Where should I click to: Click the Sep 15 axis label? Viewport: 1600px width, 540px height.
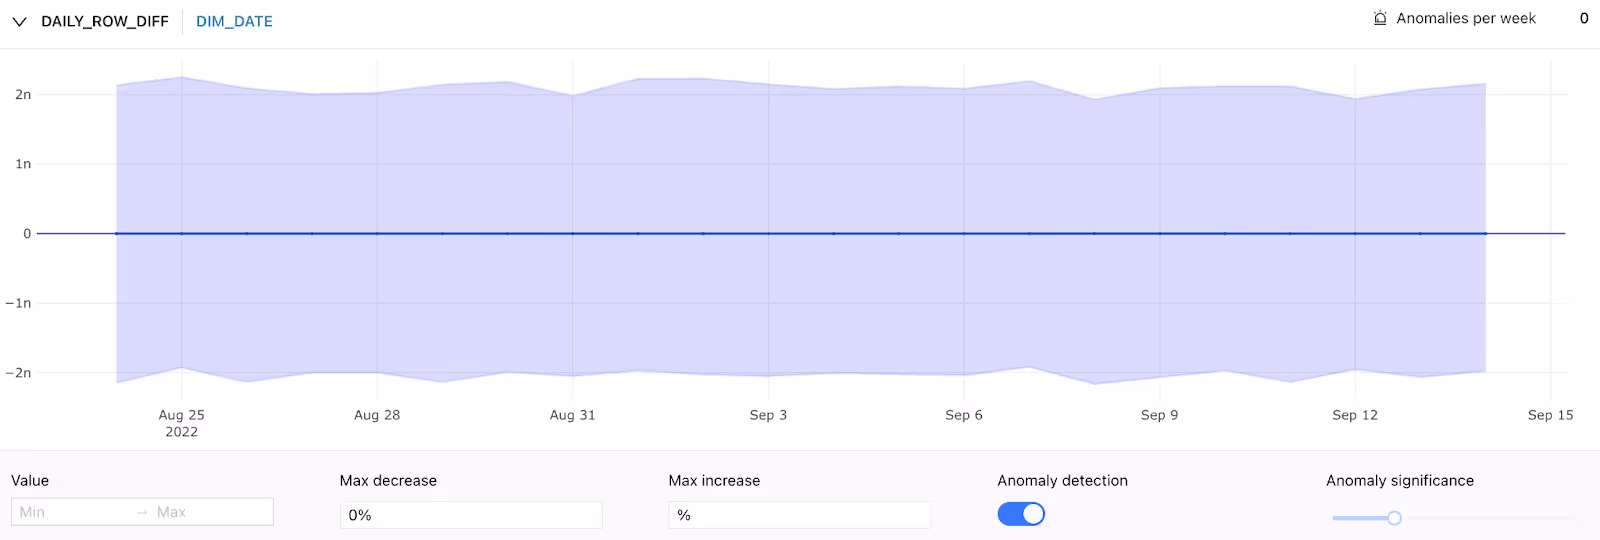click(1551, 415)
